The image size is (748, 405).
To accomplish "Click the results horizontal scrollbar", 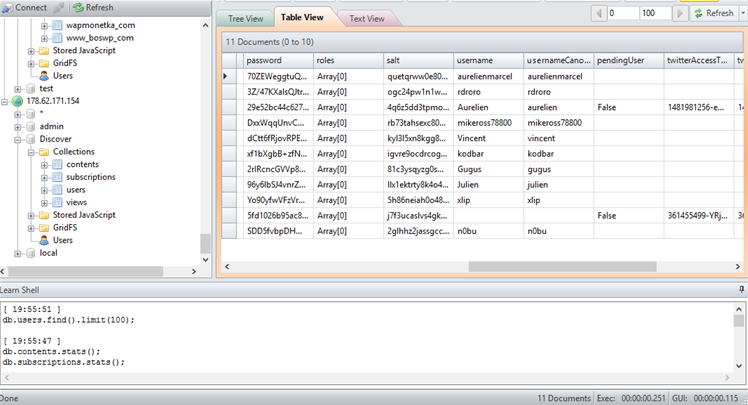I will tap(480, 268).
